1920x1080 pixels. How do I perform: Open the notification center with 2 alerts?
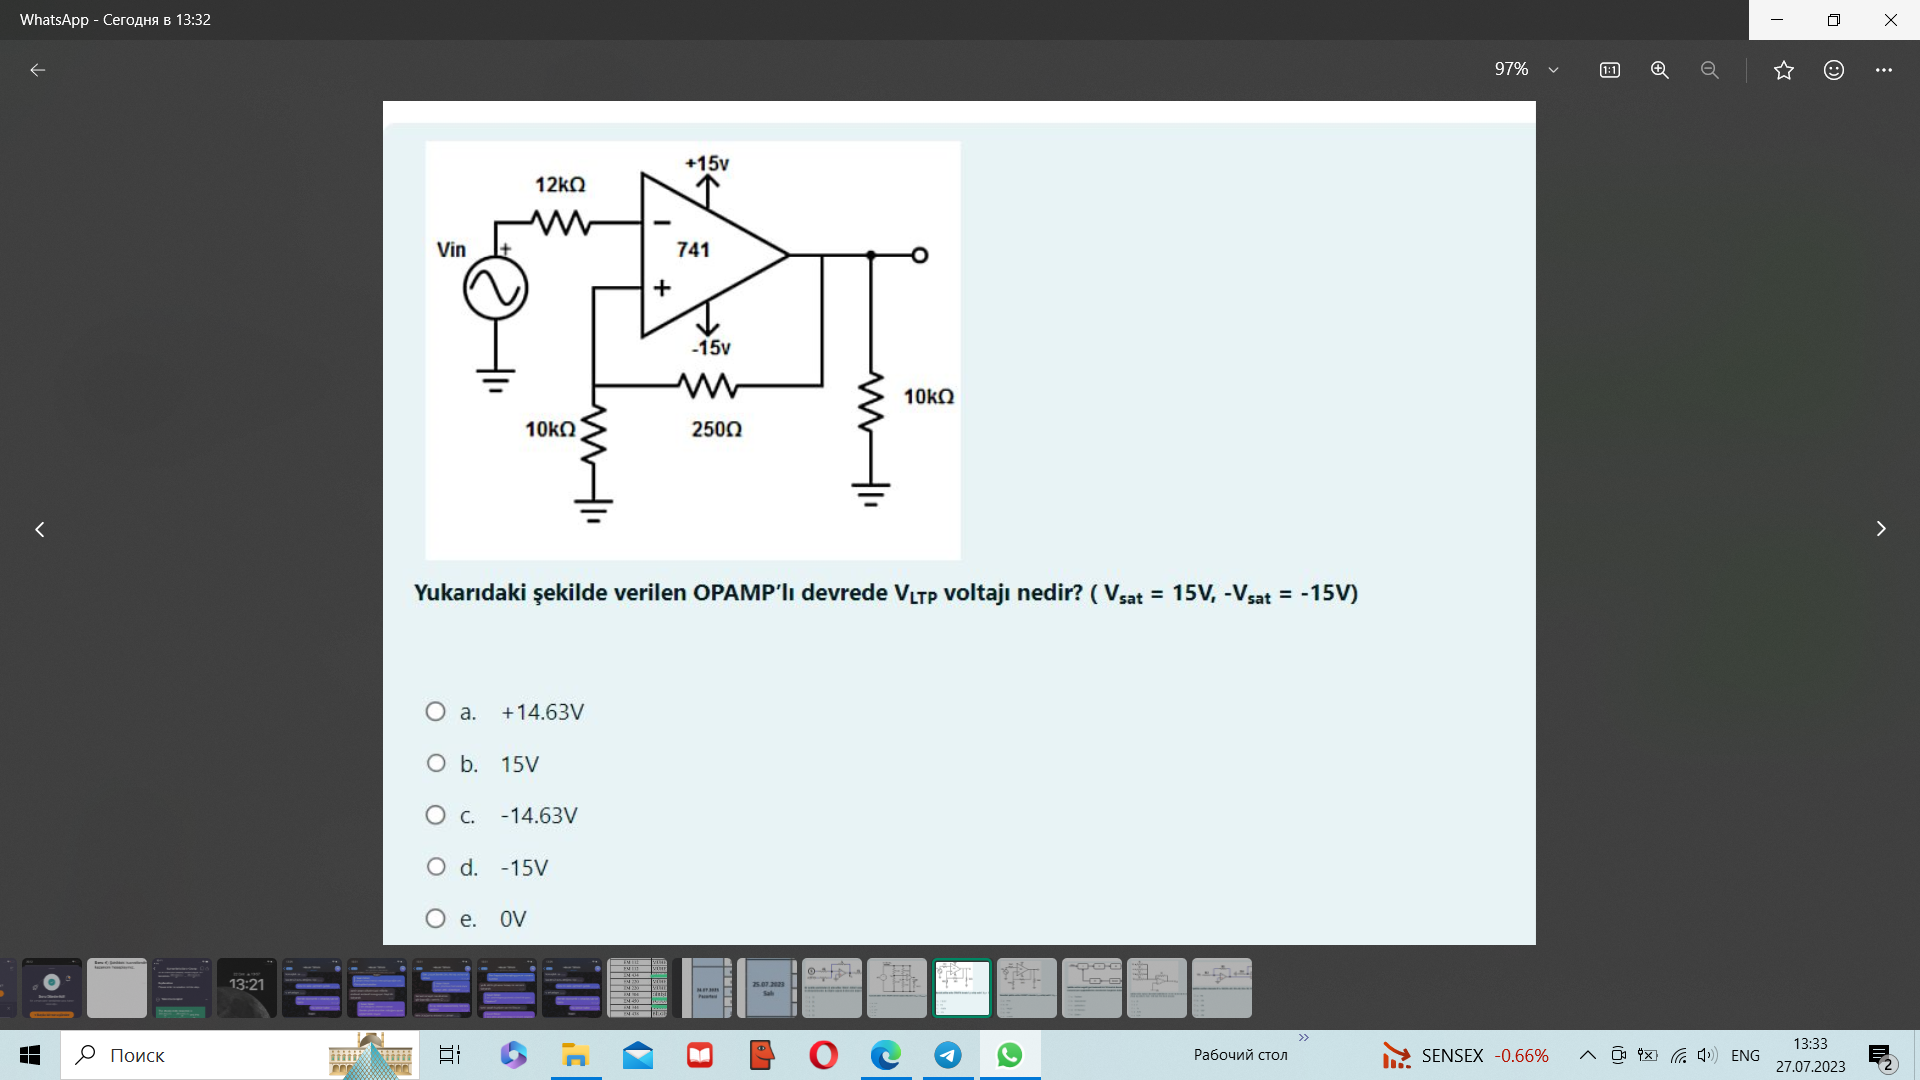click(1881, 1057)
